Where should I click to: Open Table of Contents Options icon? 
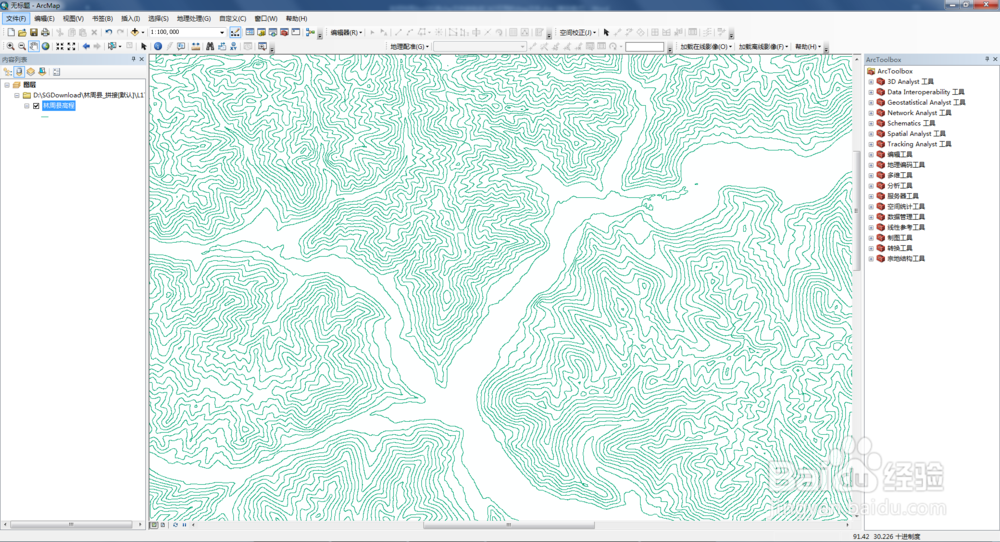pos(57,72)
